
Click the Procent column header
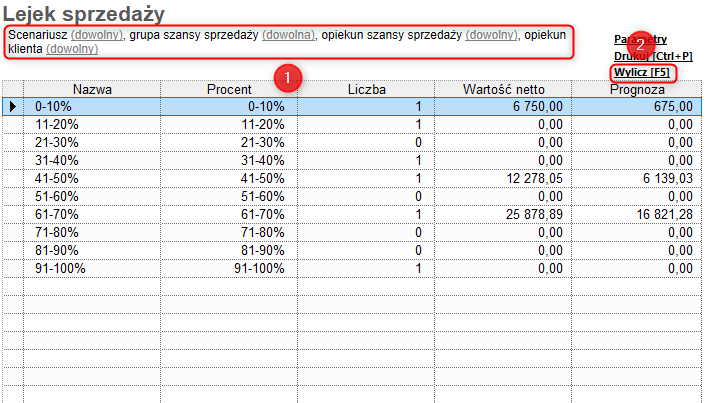(x=229, y=89)
